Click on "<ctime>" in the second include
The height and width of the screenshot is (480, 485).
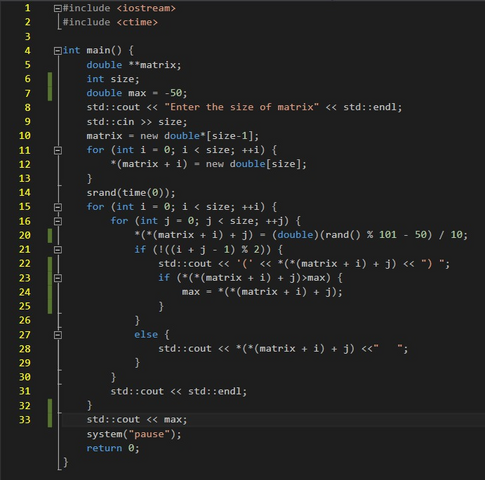tap(137, 22)
